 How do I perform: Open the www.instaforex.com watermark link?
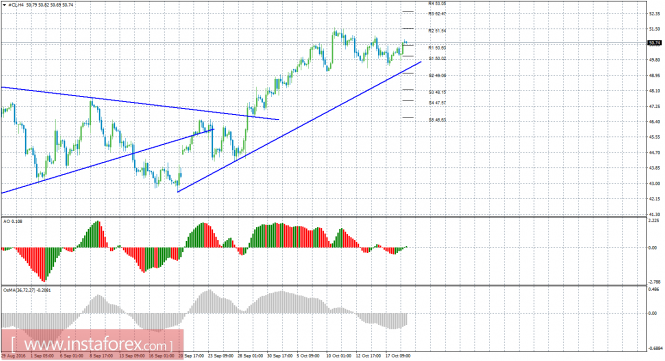(92, 343)
